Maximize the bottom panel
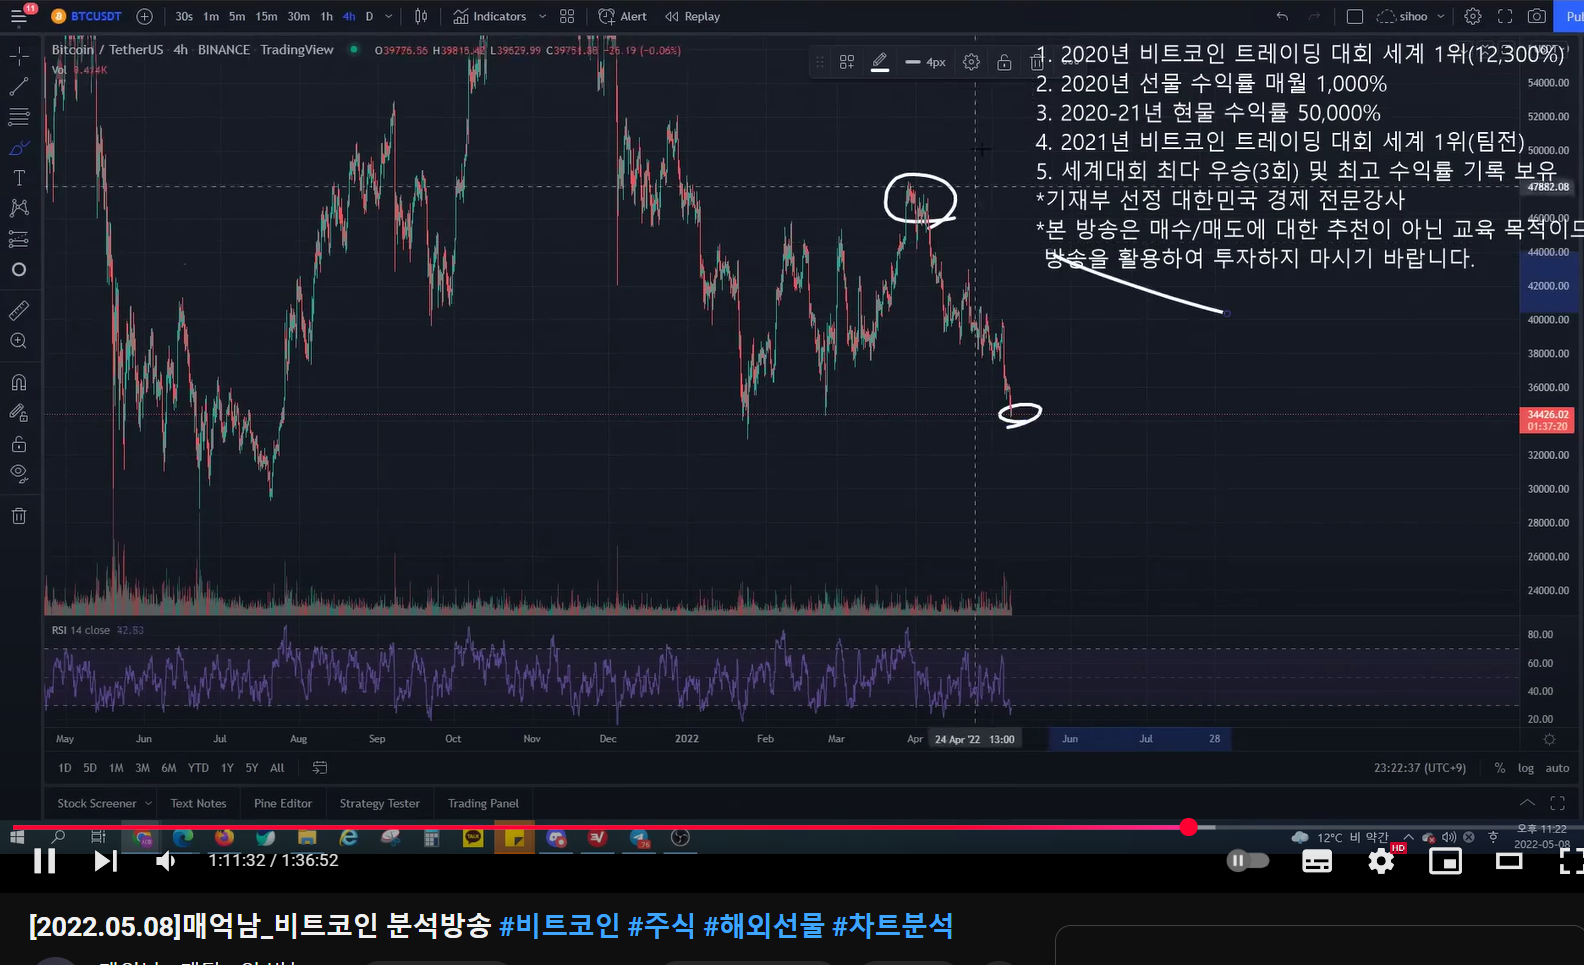The image size is (1584, 965). pos(1557,803)
